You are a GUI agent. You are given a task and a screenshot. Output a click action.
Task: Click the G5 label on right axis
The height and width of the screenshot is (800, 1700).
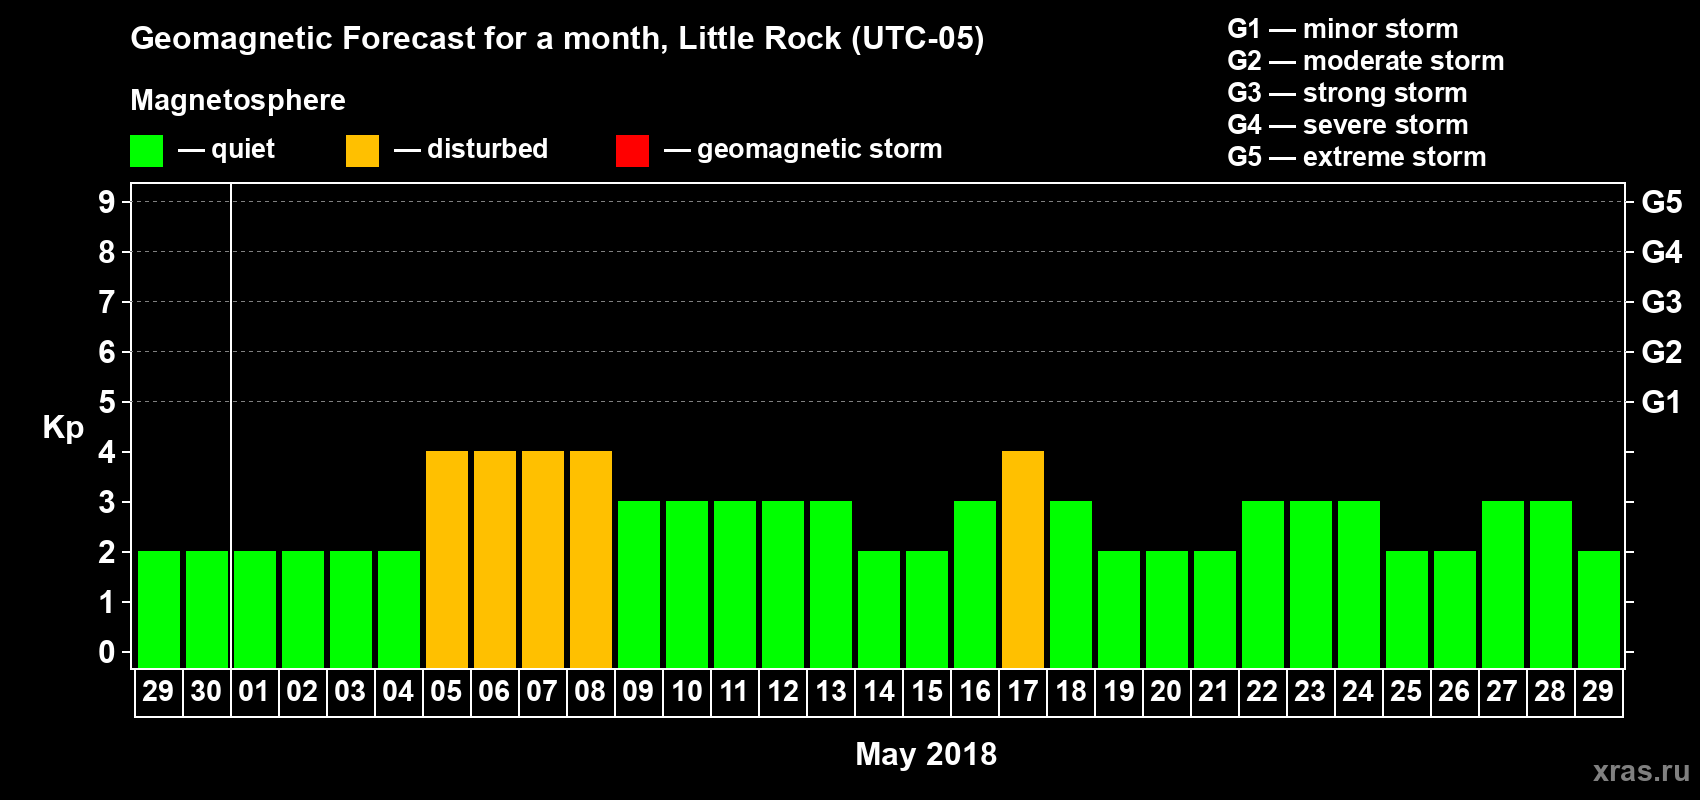[1661, 202]
